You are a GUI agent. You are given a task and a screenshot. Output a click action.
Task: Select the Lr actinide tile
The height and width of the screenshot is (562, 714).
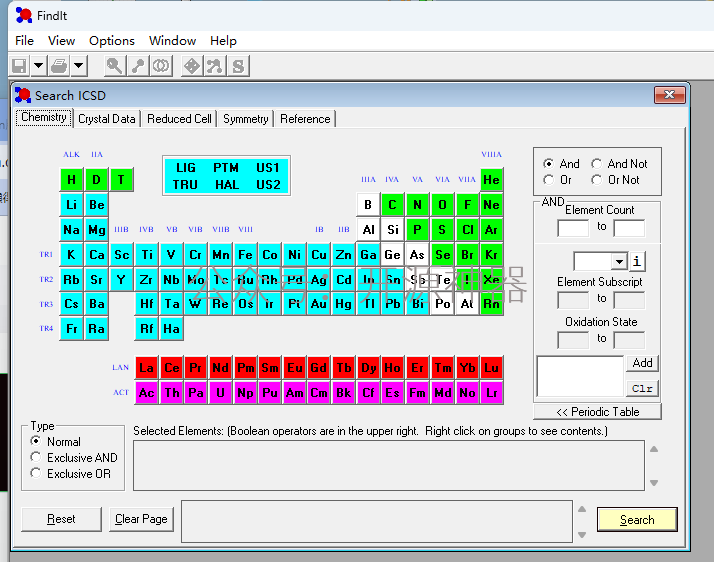click(x=491, y=393)
